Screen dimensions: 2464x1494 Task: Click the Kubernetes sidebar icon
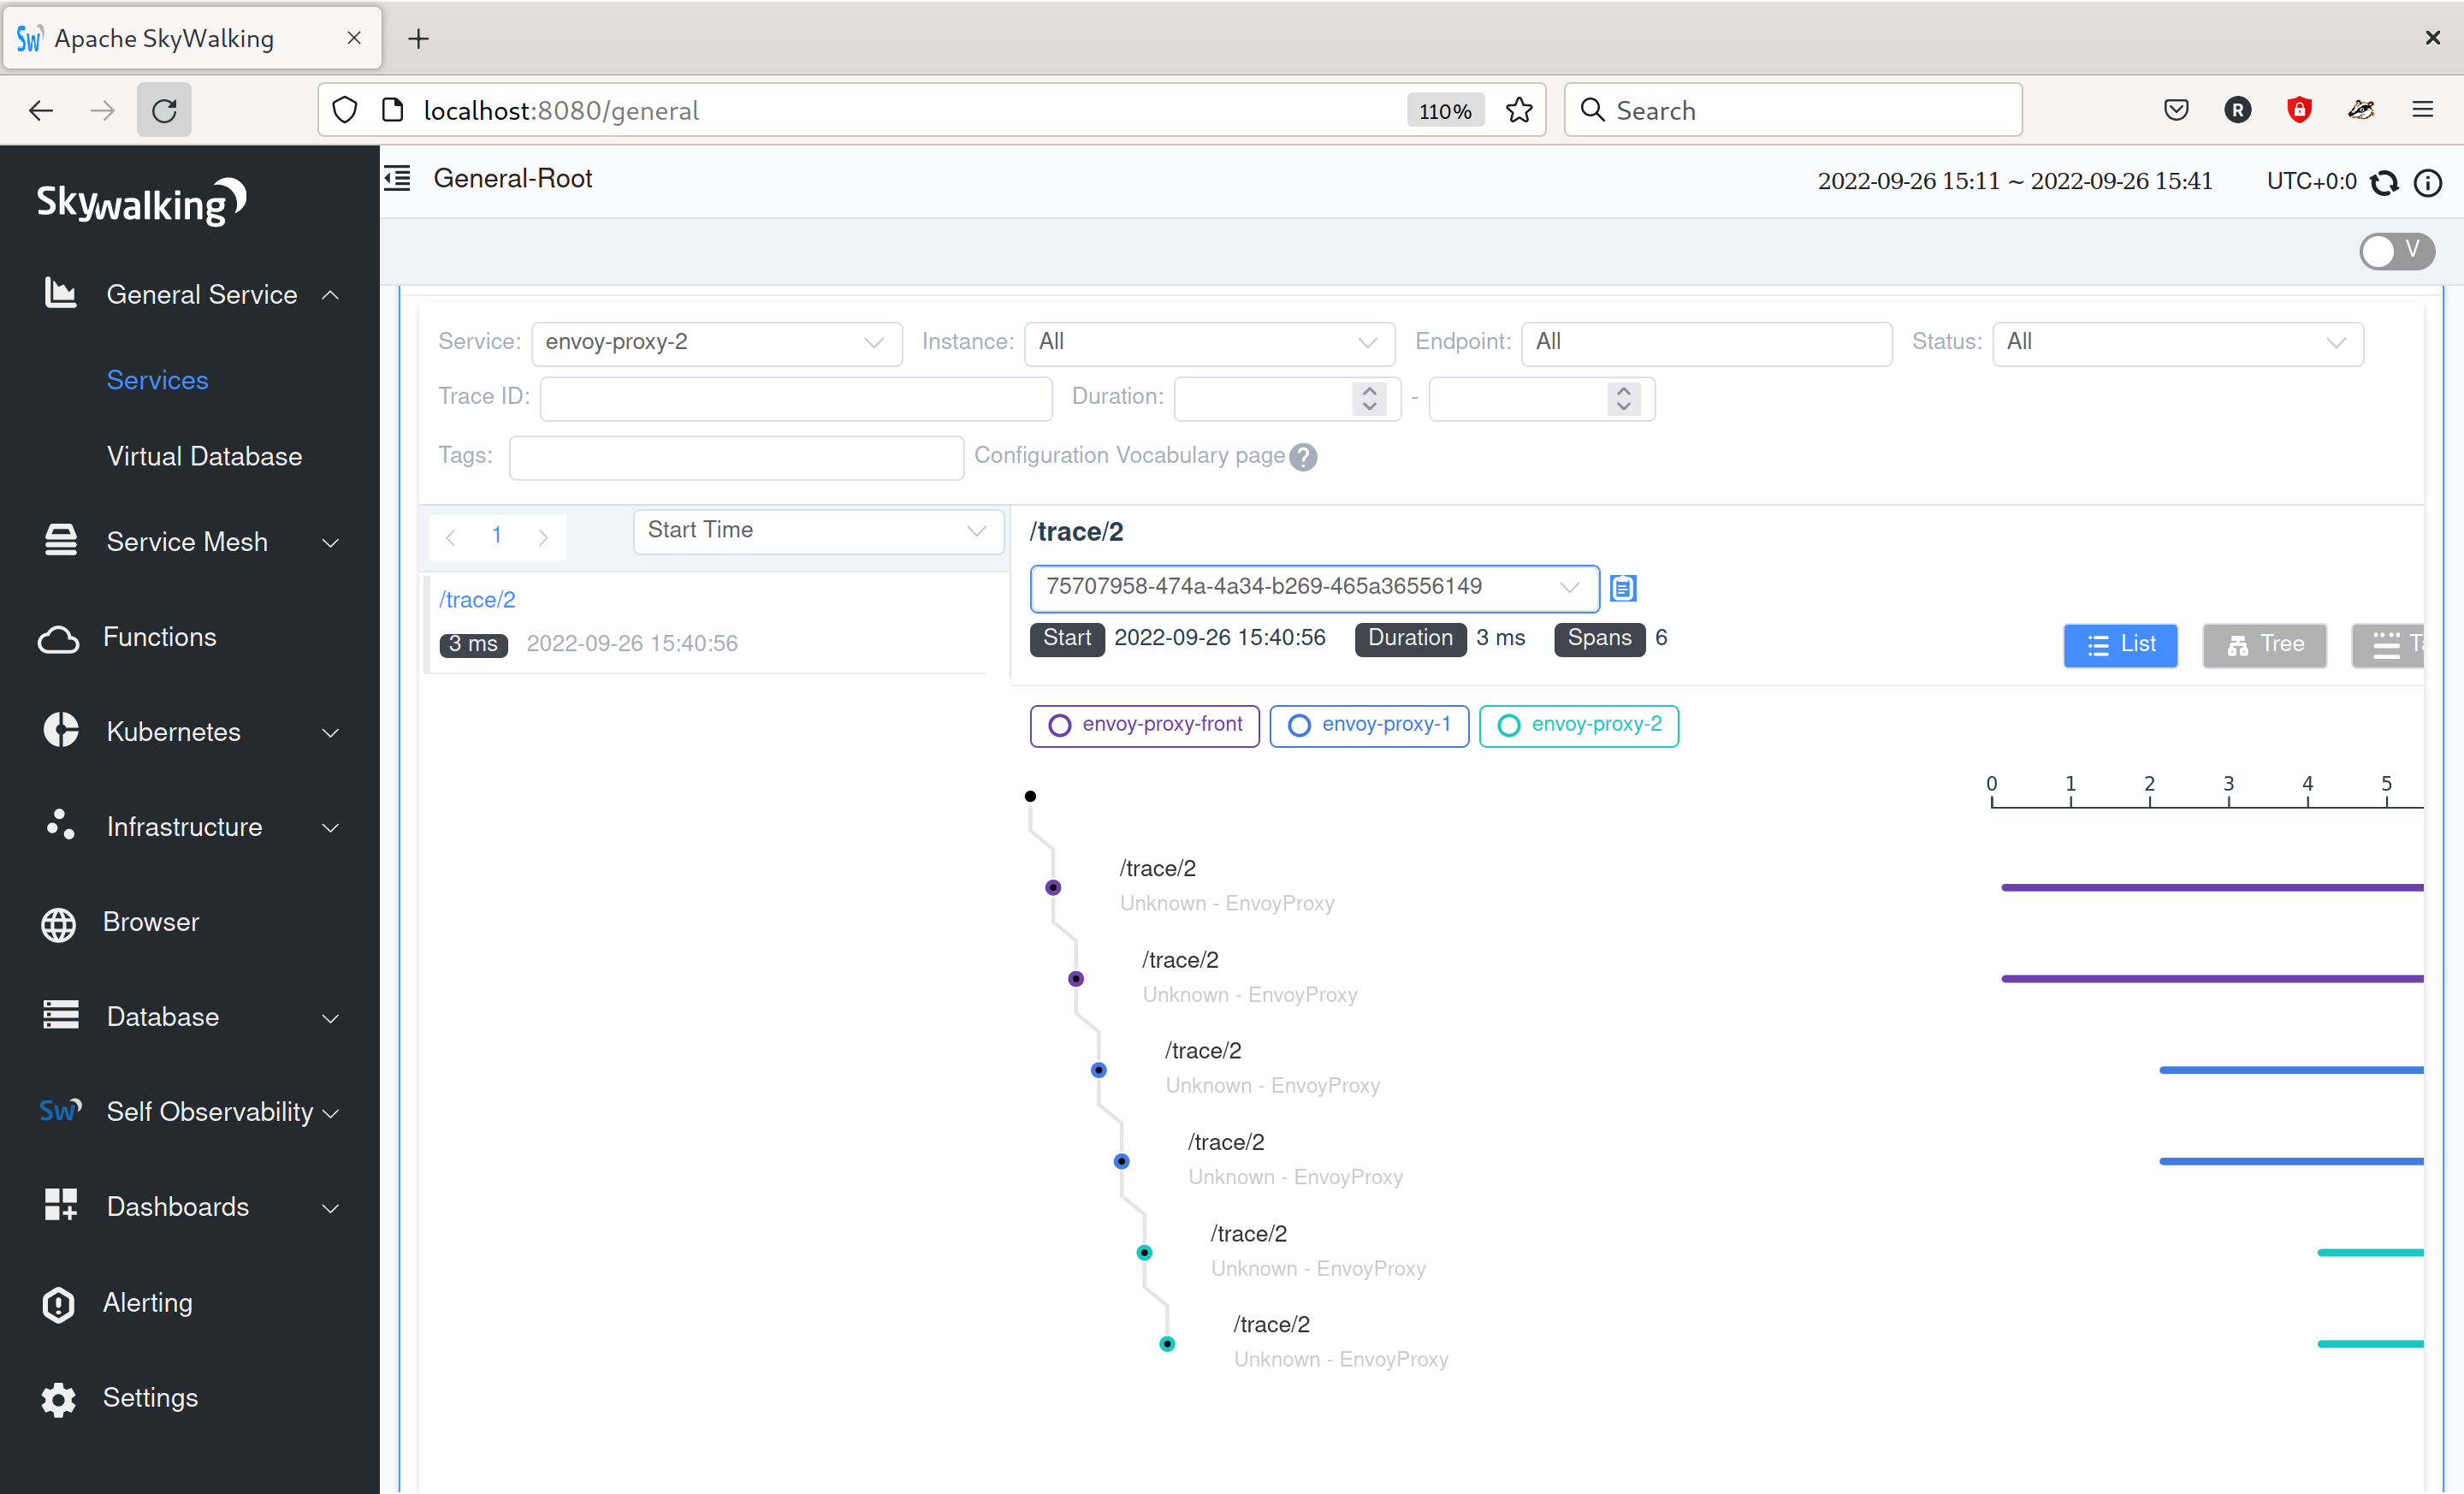click(58, 730)
